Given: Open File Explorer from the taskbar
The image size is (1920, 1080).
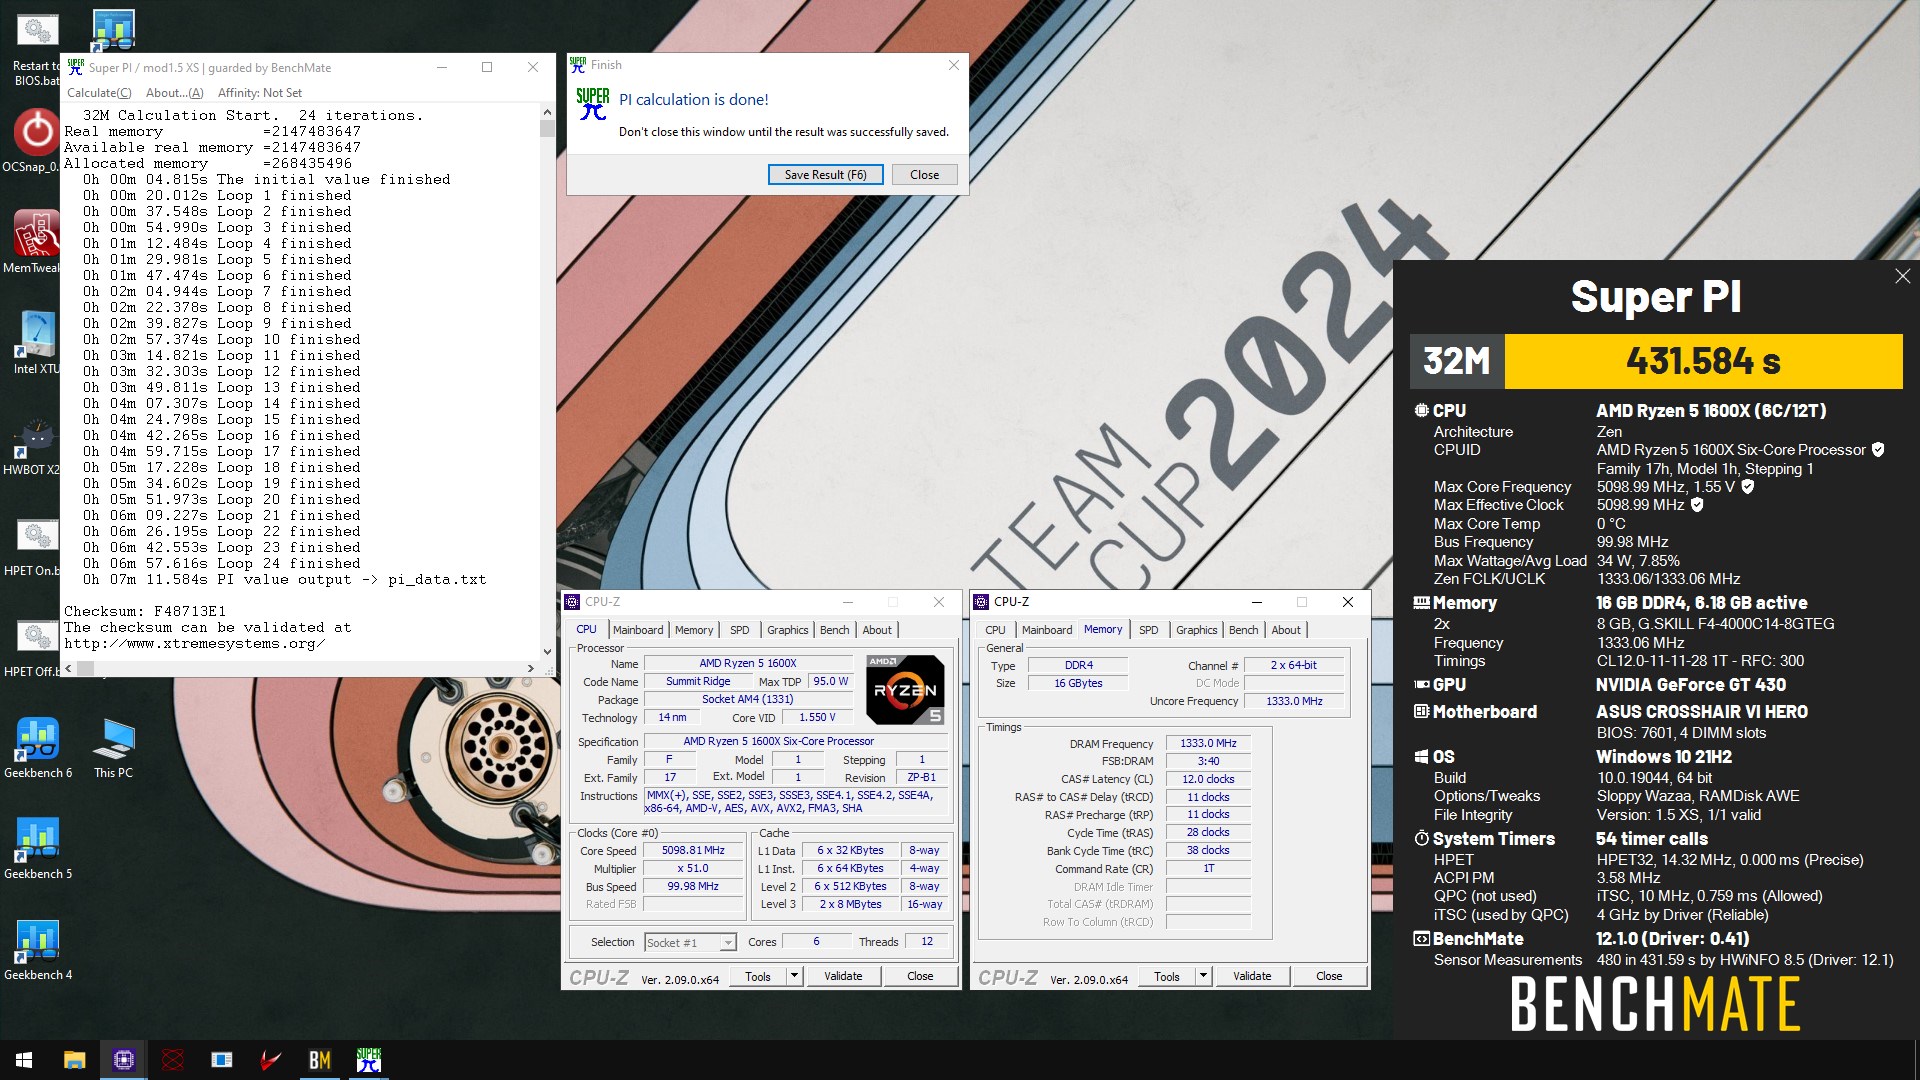Looking at the screenshot, I should click(x=74, y=1060).
